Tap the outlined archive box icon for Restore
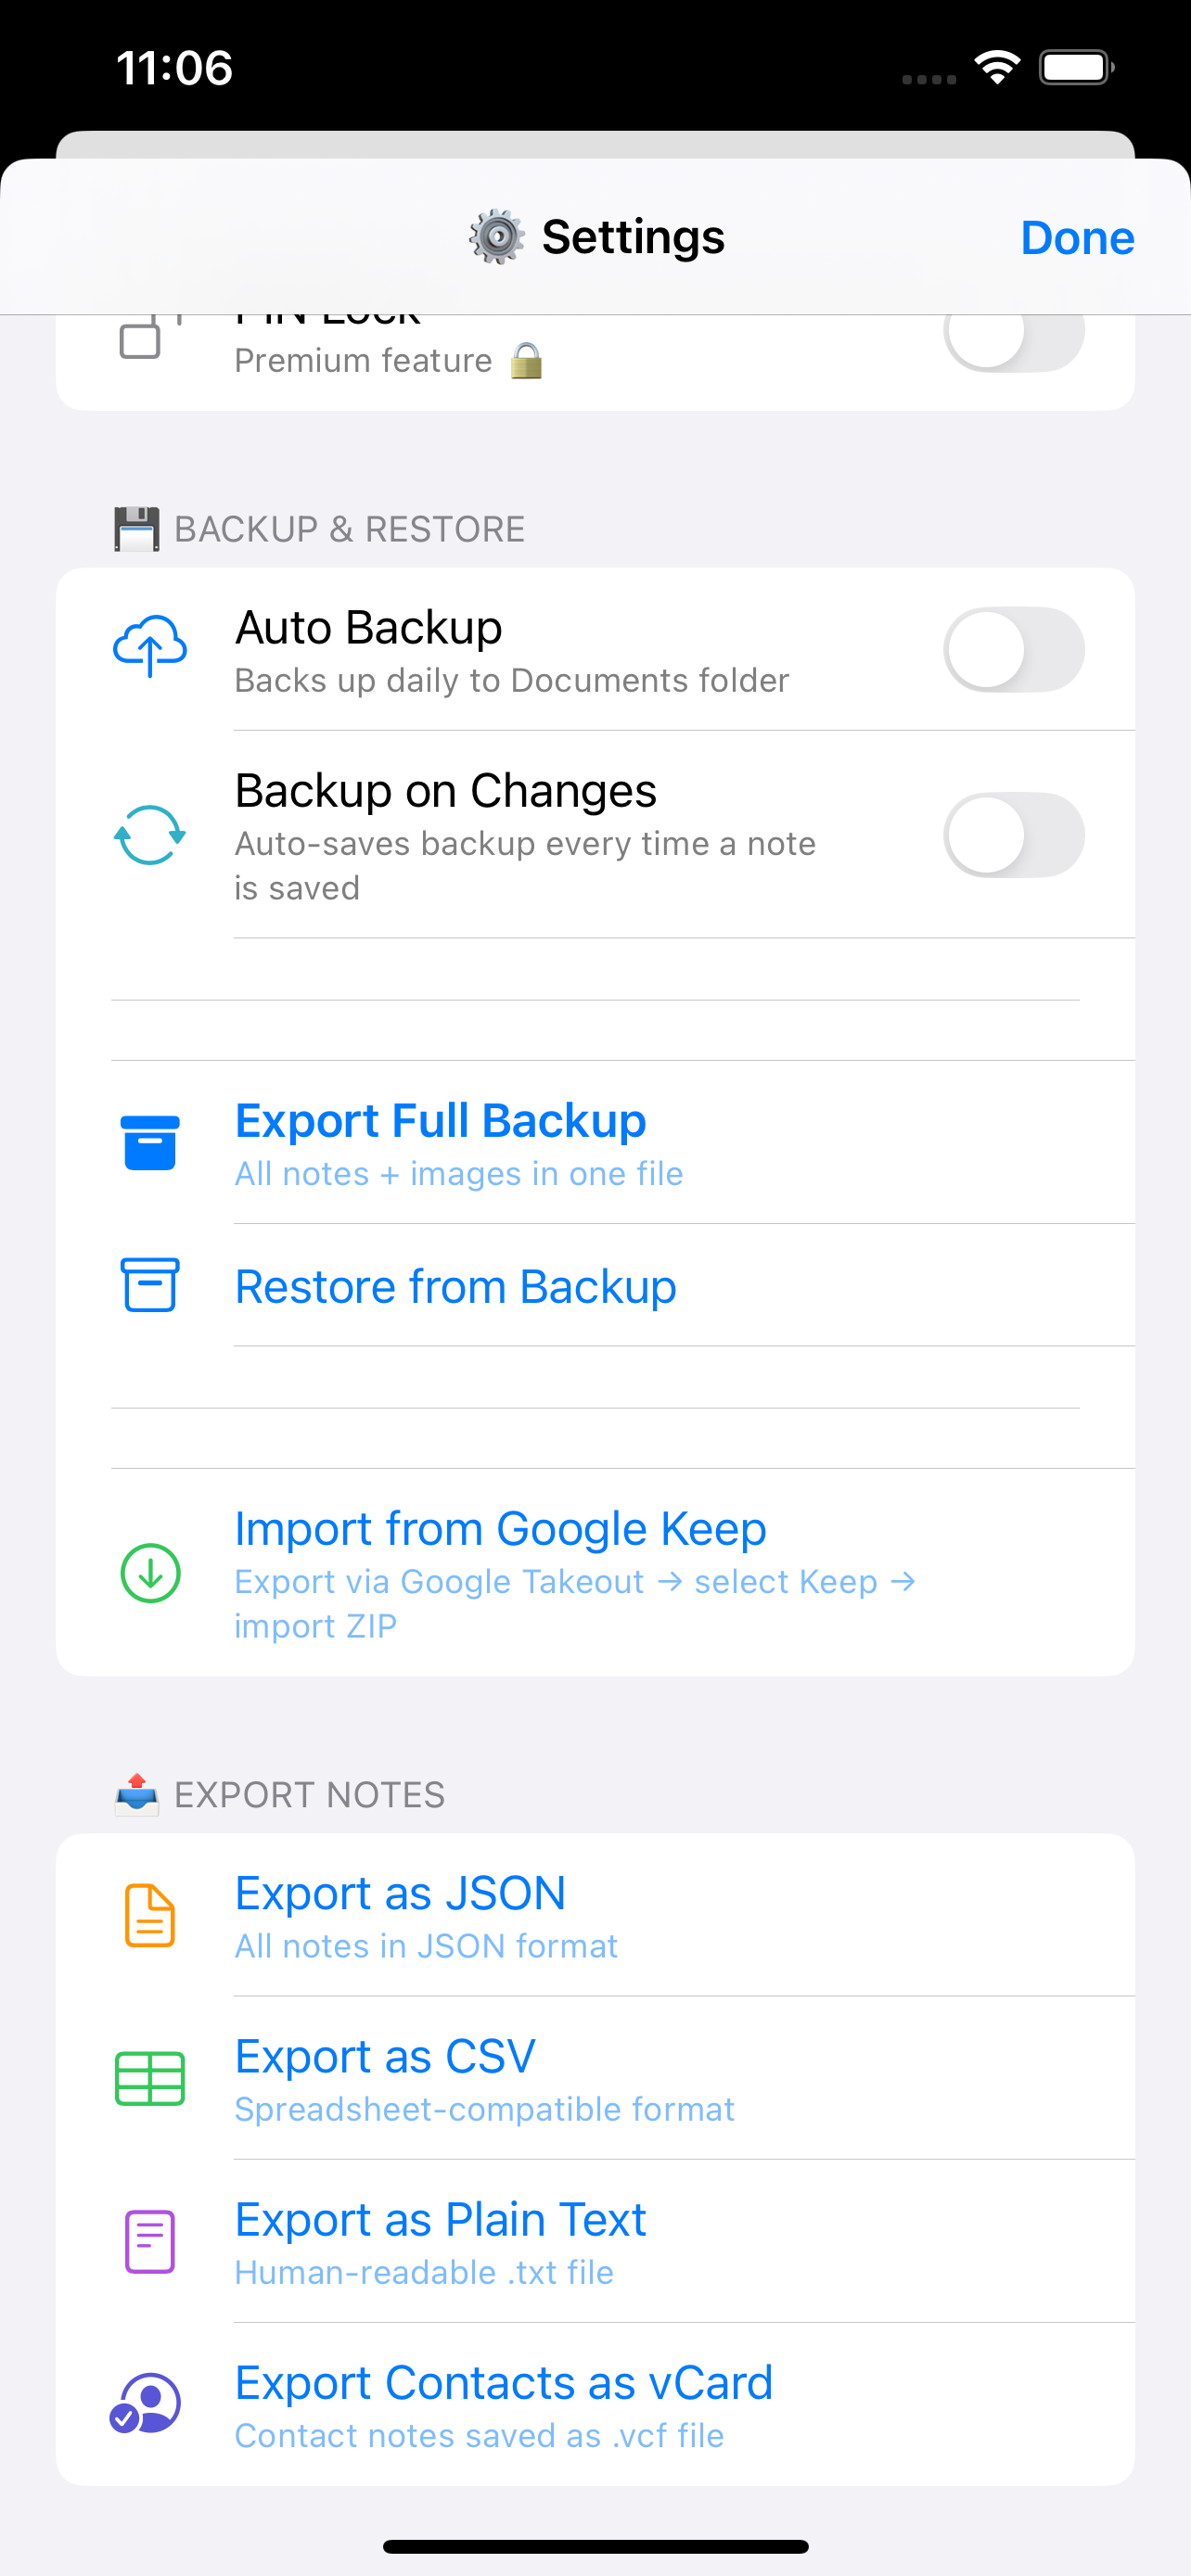This screenshot has height=2576, width=1191. point(150,1285)
